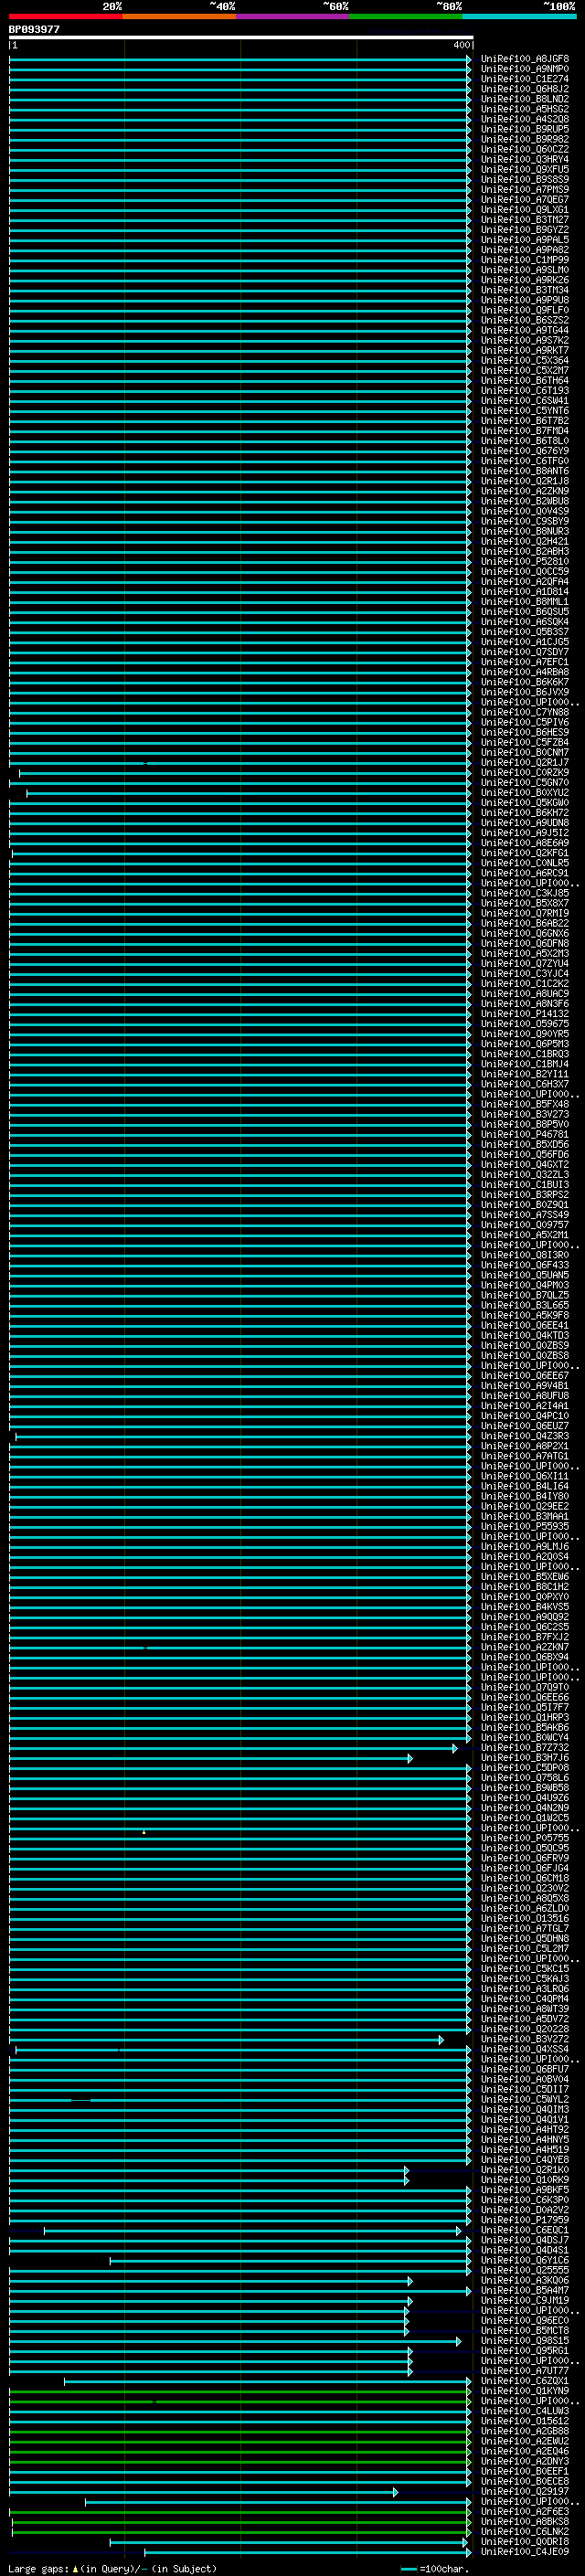This screenshot has width=585, height=2576.
Task: Select label UniRef100_C5X364
Action: [525, 360]
